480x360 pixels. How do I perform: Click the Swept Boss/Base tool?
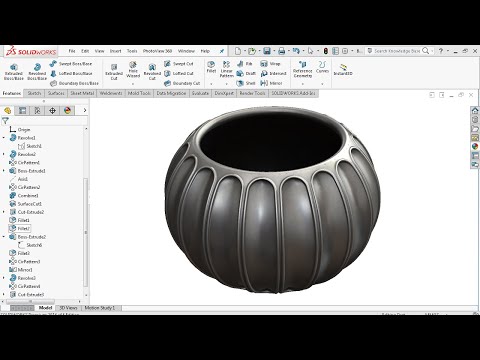coord(71,63)
